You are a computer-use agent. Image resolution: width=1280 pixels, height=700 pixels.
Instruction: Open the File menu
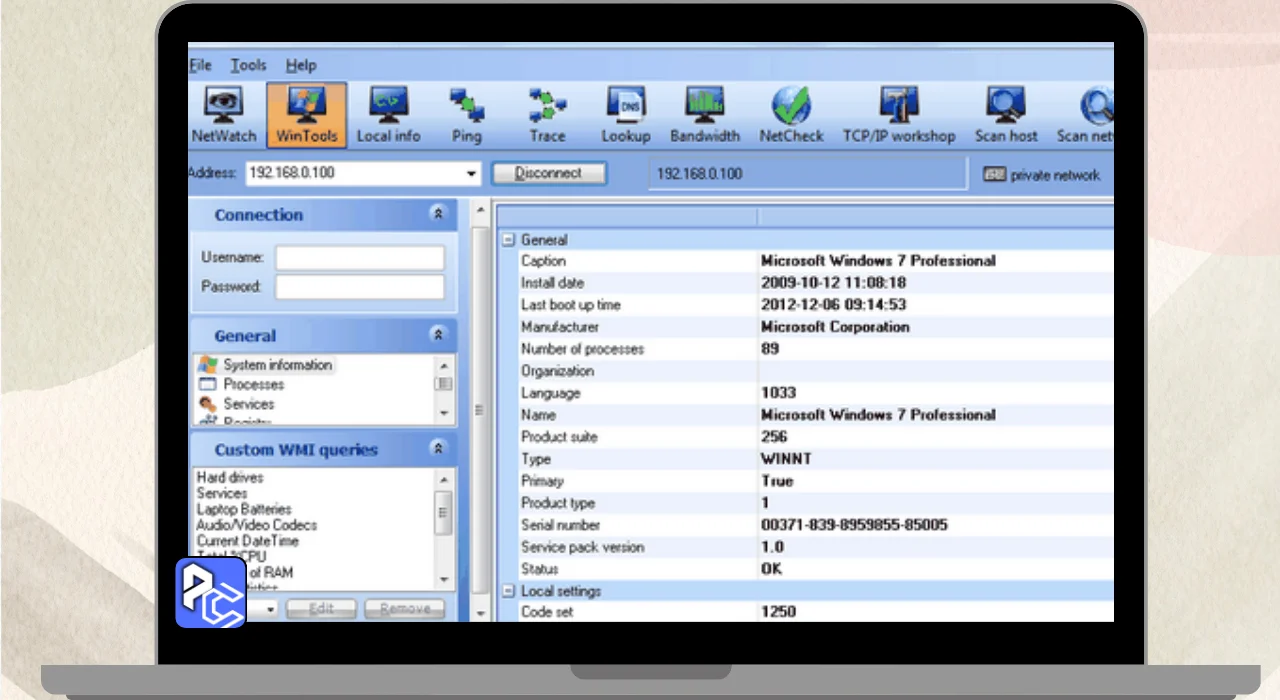click(x=200, y=65)
